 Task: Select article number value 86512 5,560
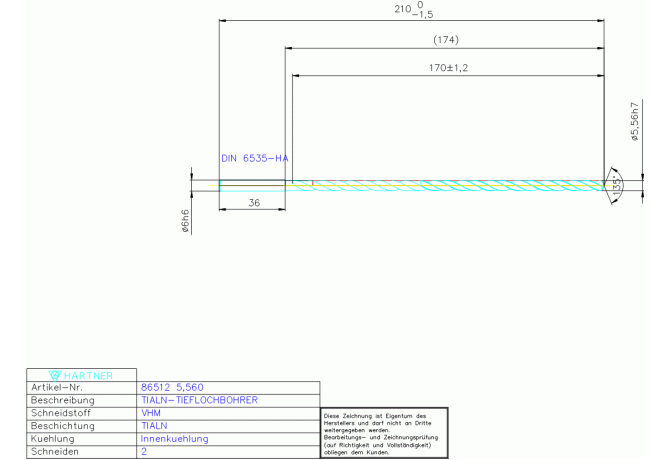(171, 387)
